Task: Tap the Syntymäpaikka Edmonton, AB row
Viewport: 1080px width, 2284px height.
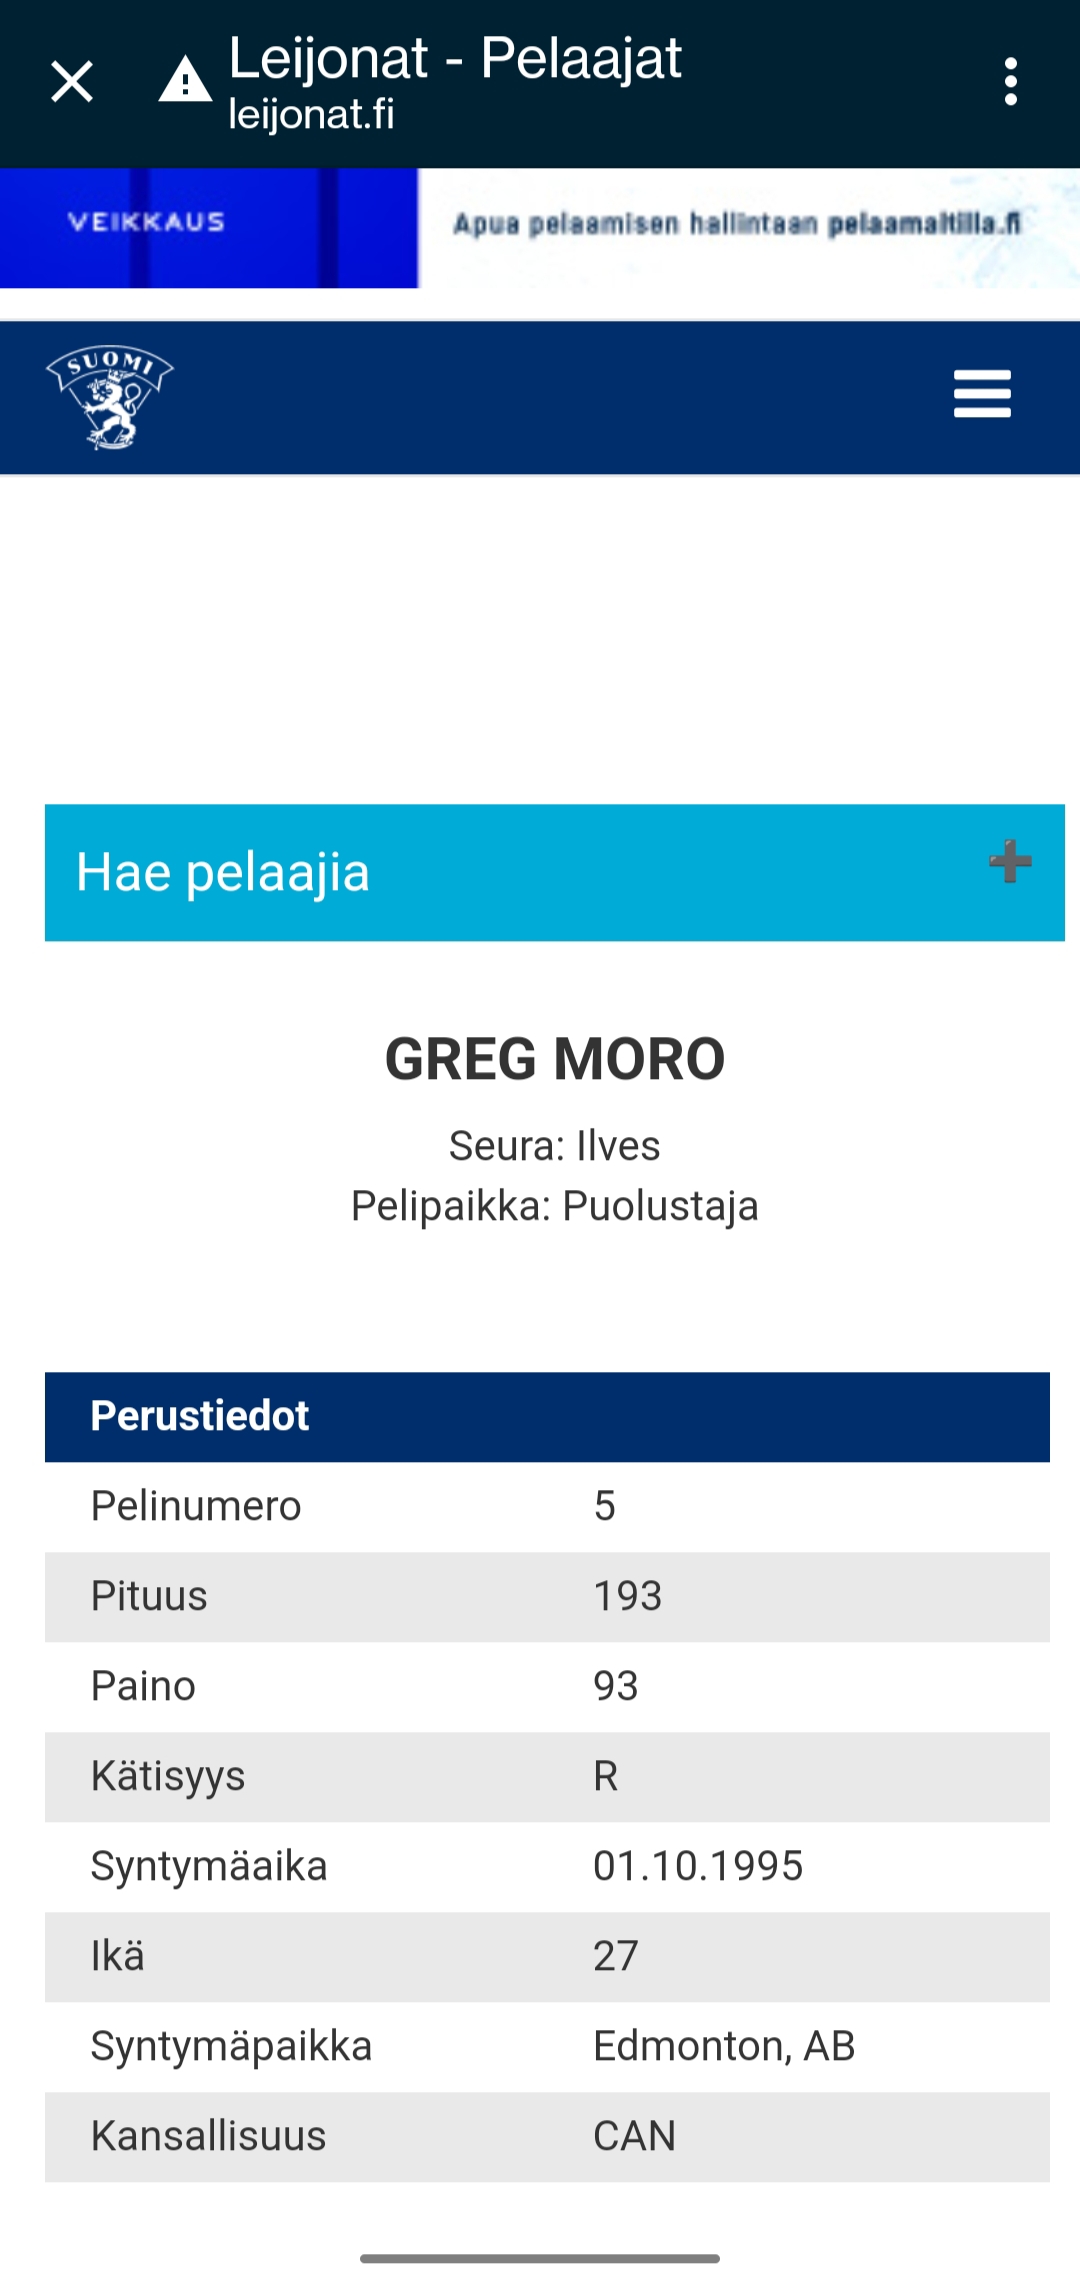Action: (x=547, y=2047)
